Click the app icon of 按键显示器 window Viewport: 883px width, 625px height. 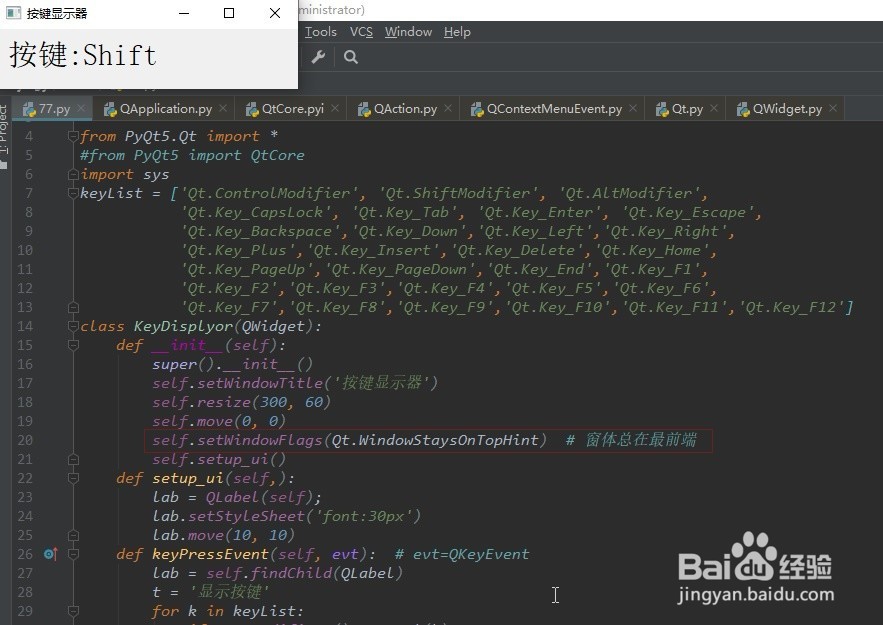[14, 13]
